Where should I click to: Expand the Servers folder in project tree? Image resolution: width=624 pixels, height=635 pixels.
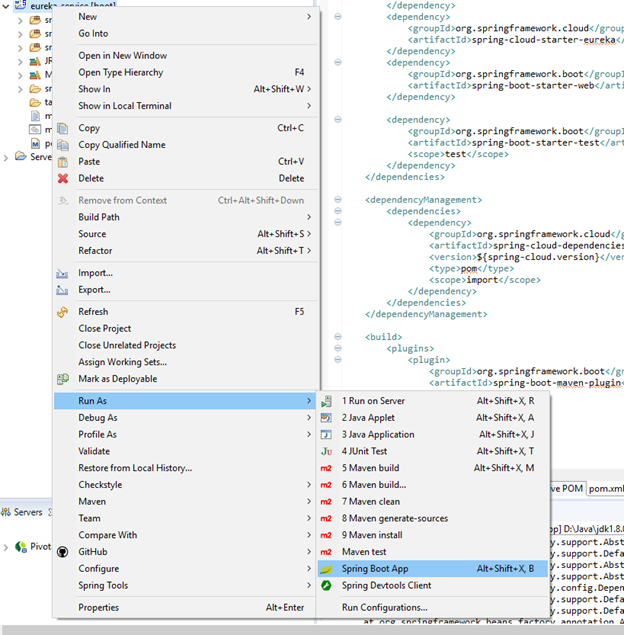pos(6,158)
